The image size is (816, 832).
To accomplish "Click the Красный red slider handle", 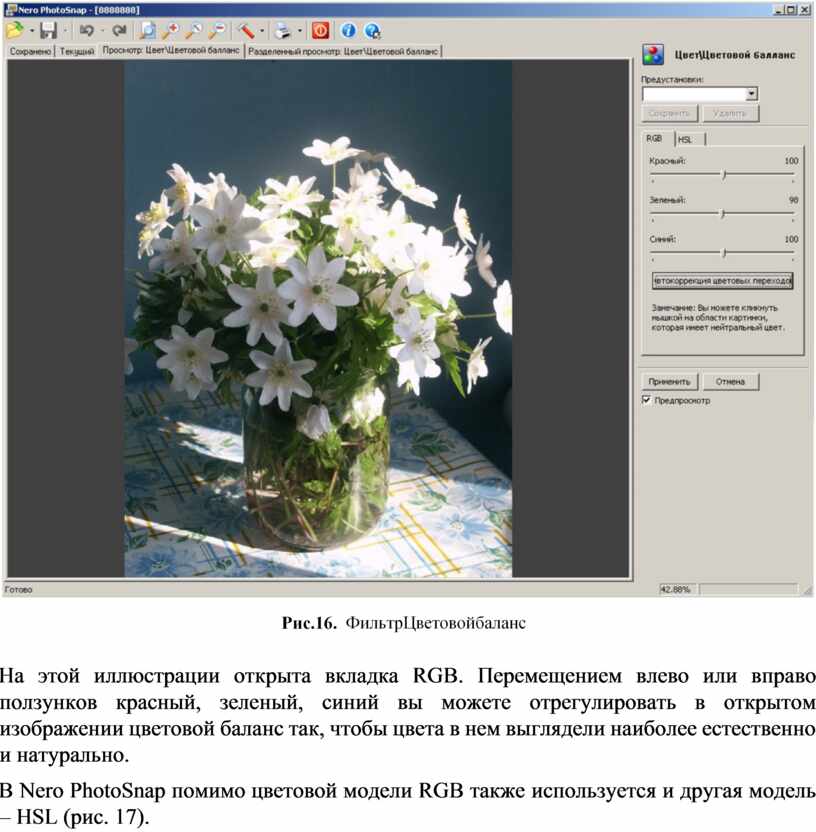I will click(x=724, y=174).
